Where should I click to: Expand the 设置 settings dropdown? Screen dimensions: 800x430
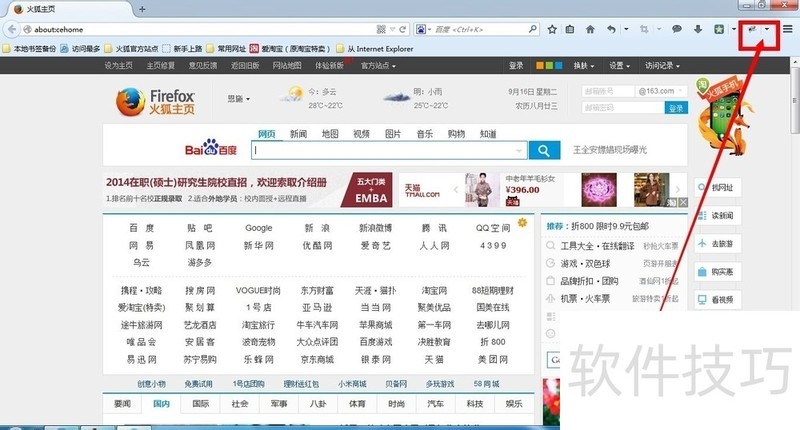click(619, 65)
